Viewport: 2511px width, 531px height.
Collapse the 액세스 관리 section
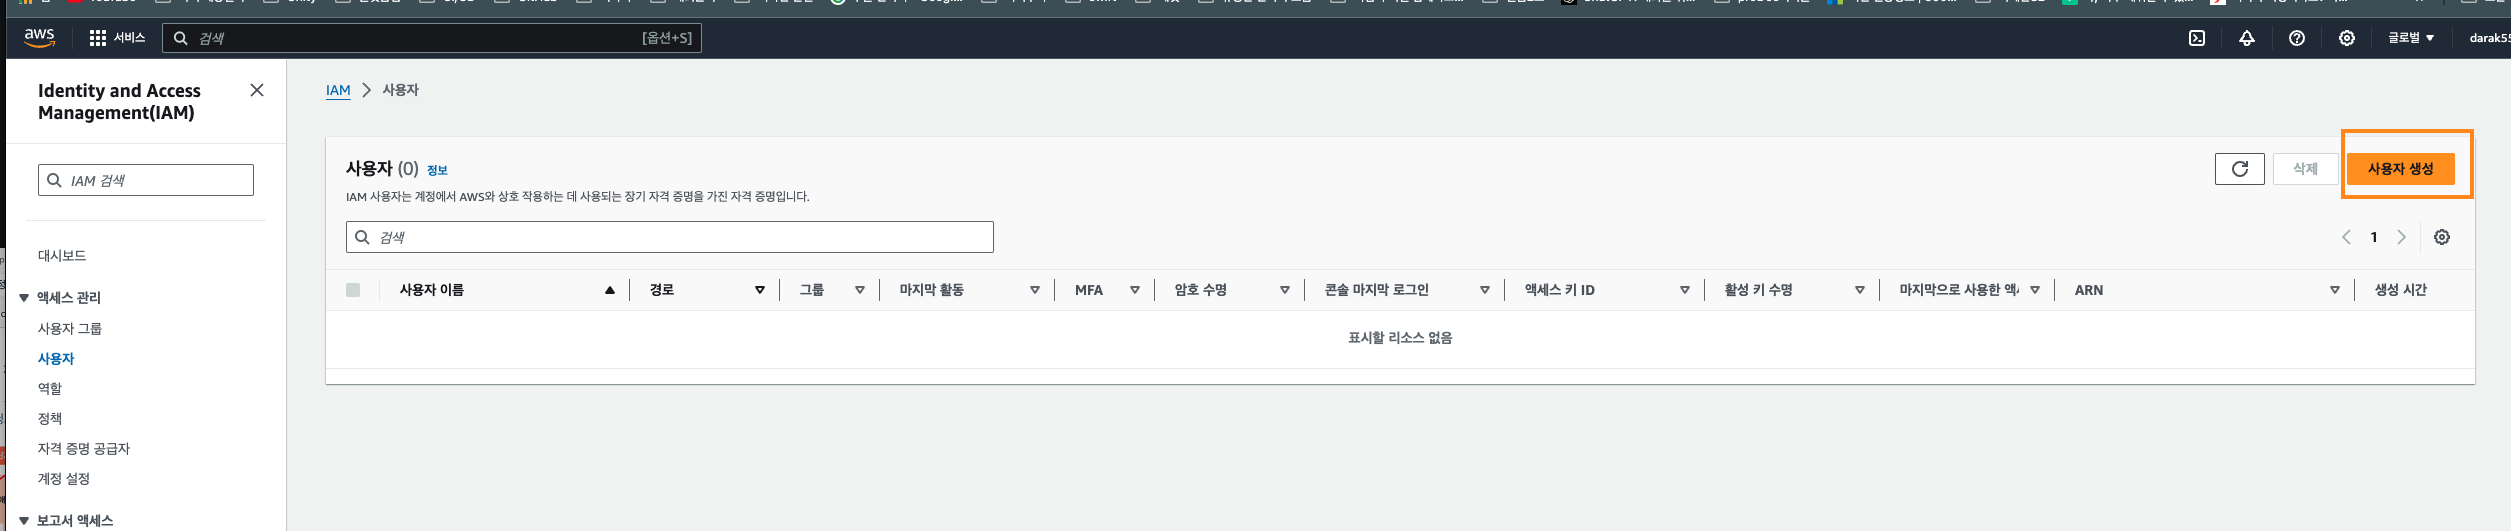pyautogui.click(x=24, y=298)
